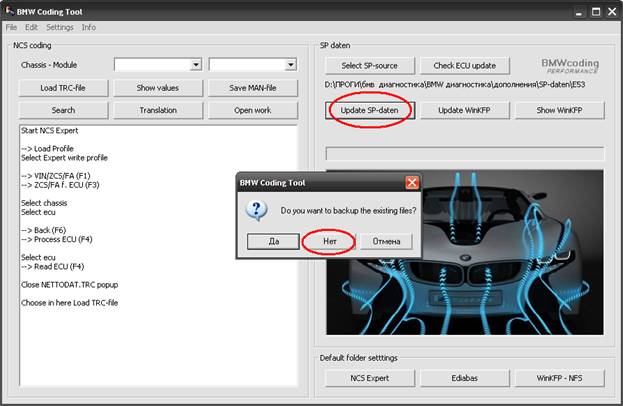Screen dimensions: 623x406
Task: Open the Settings menu
Action: [60, 27]
